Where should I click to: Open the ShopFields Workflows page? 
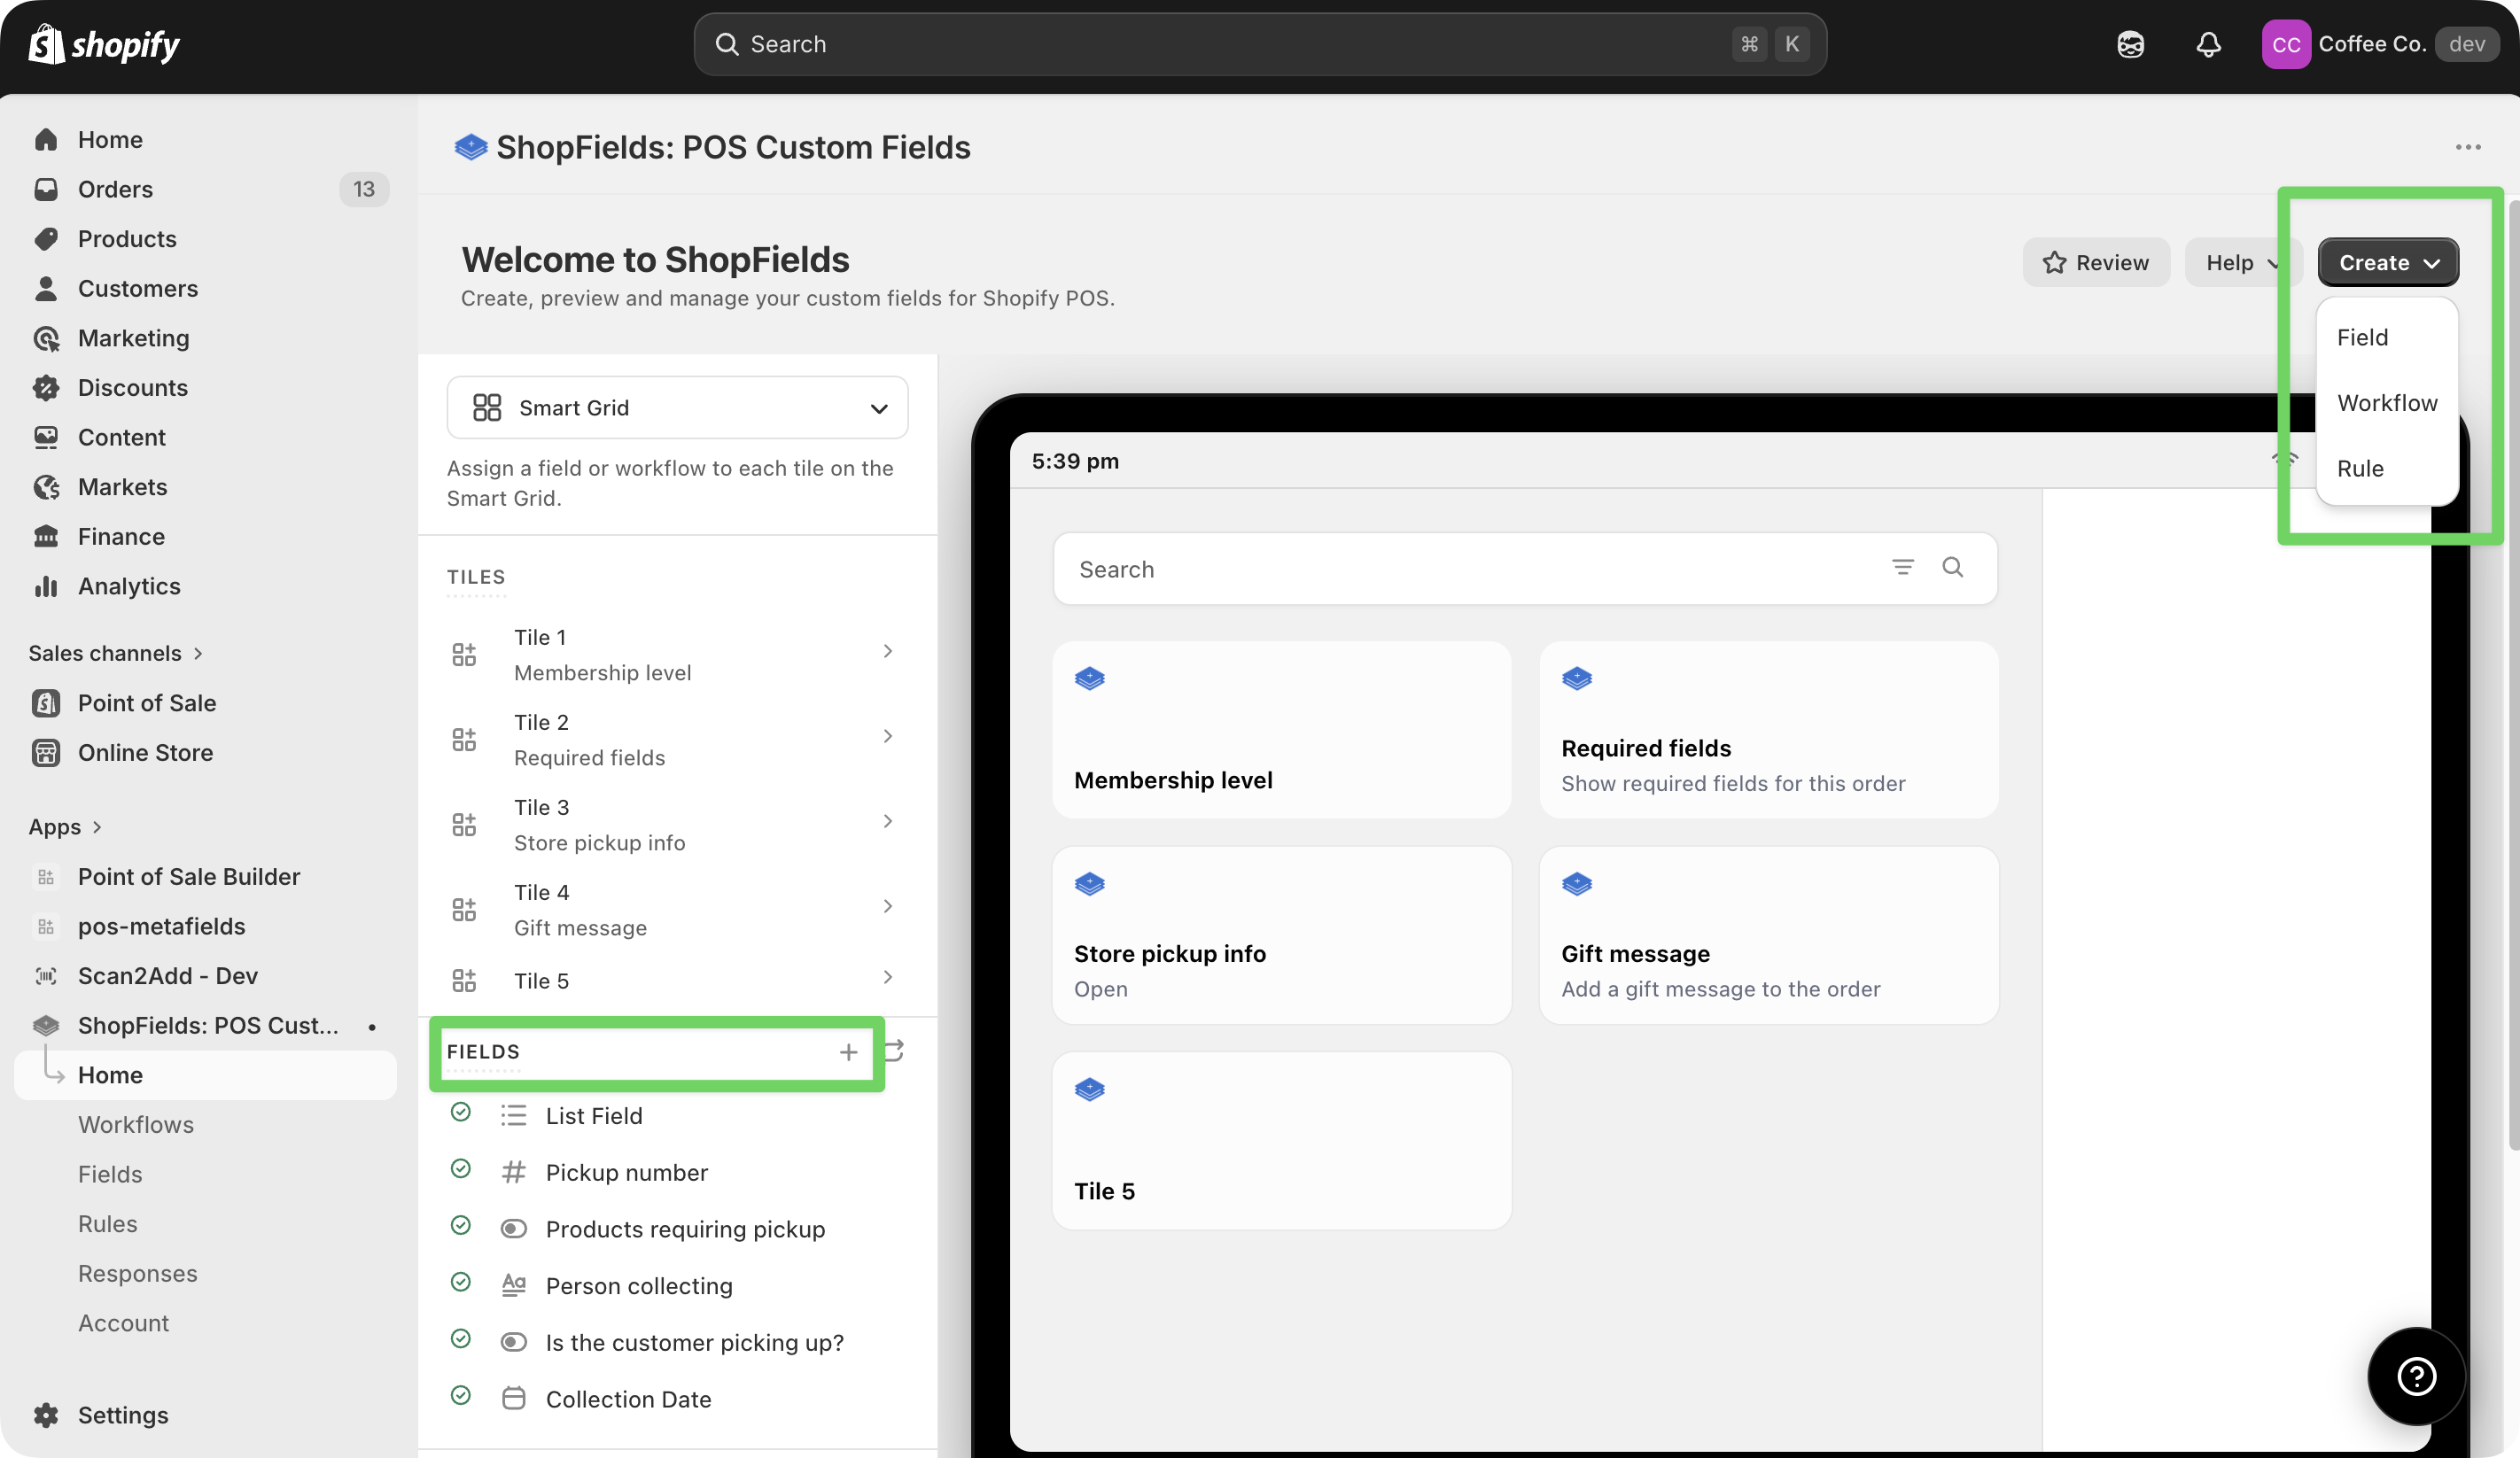(136, 1124)
